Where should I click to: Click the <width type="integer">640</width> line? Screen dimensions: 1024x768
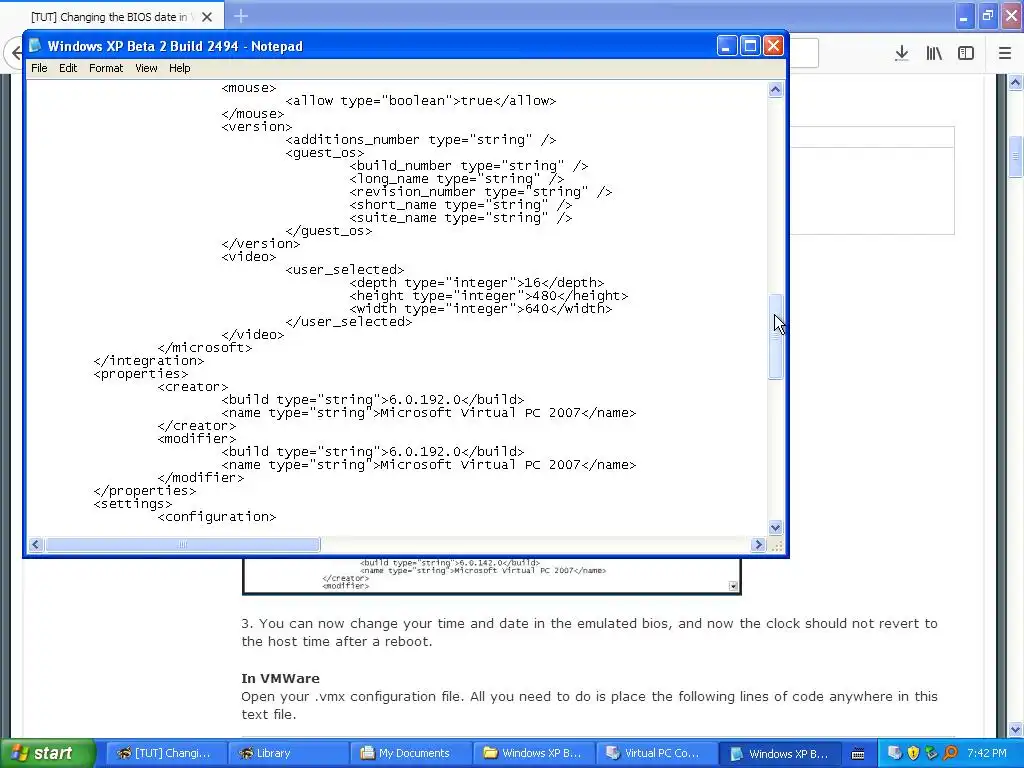point(481,309)
